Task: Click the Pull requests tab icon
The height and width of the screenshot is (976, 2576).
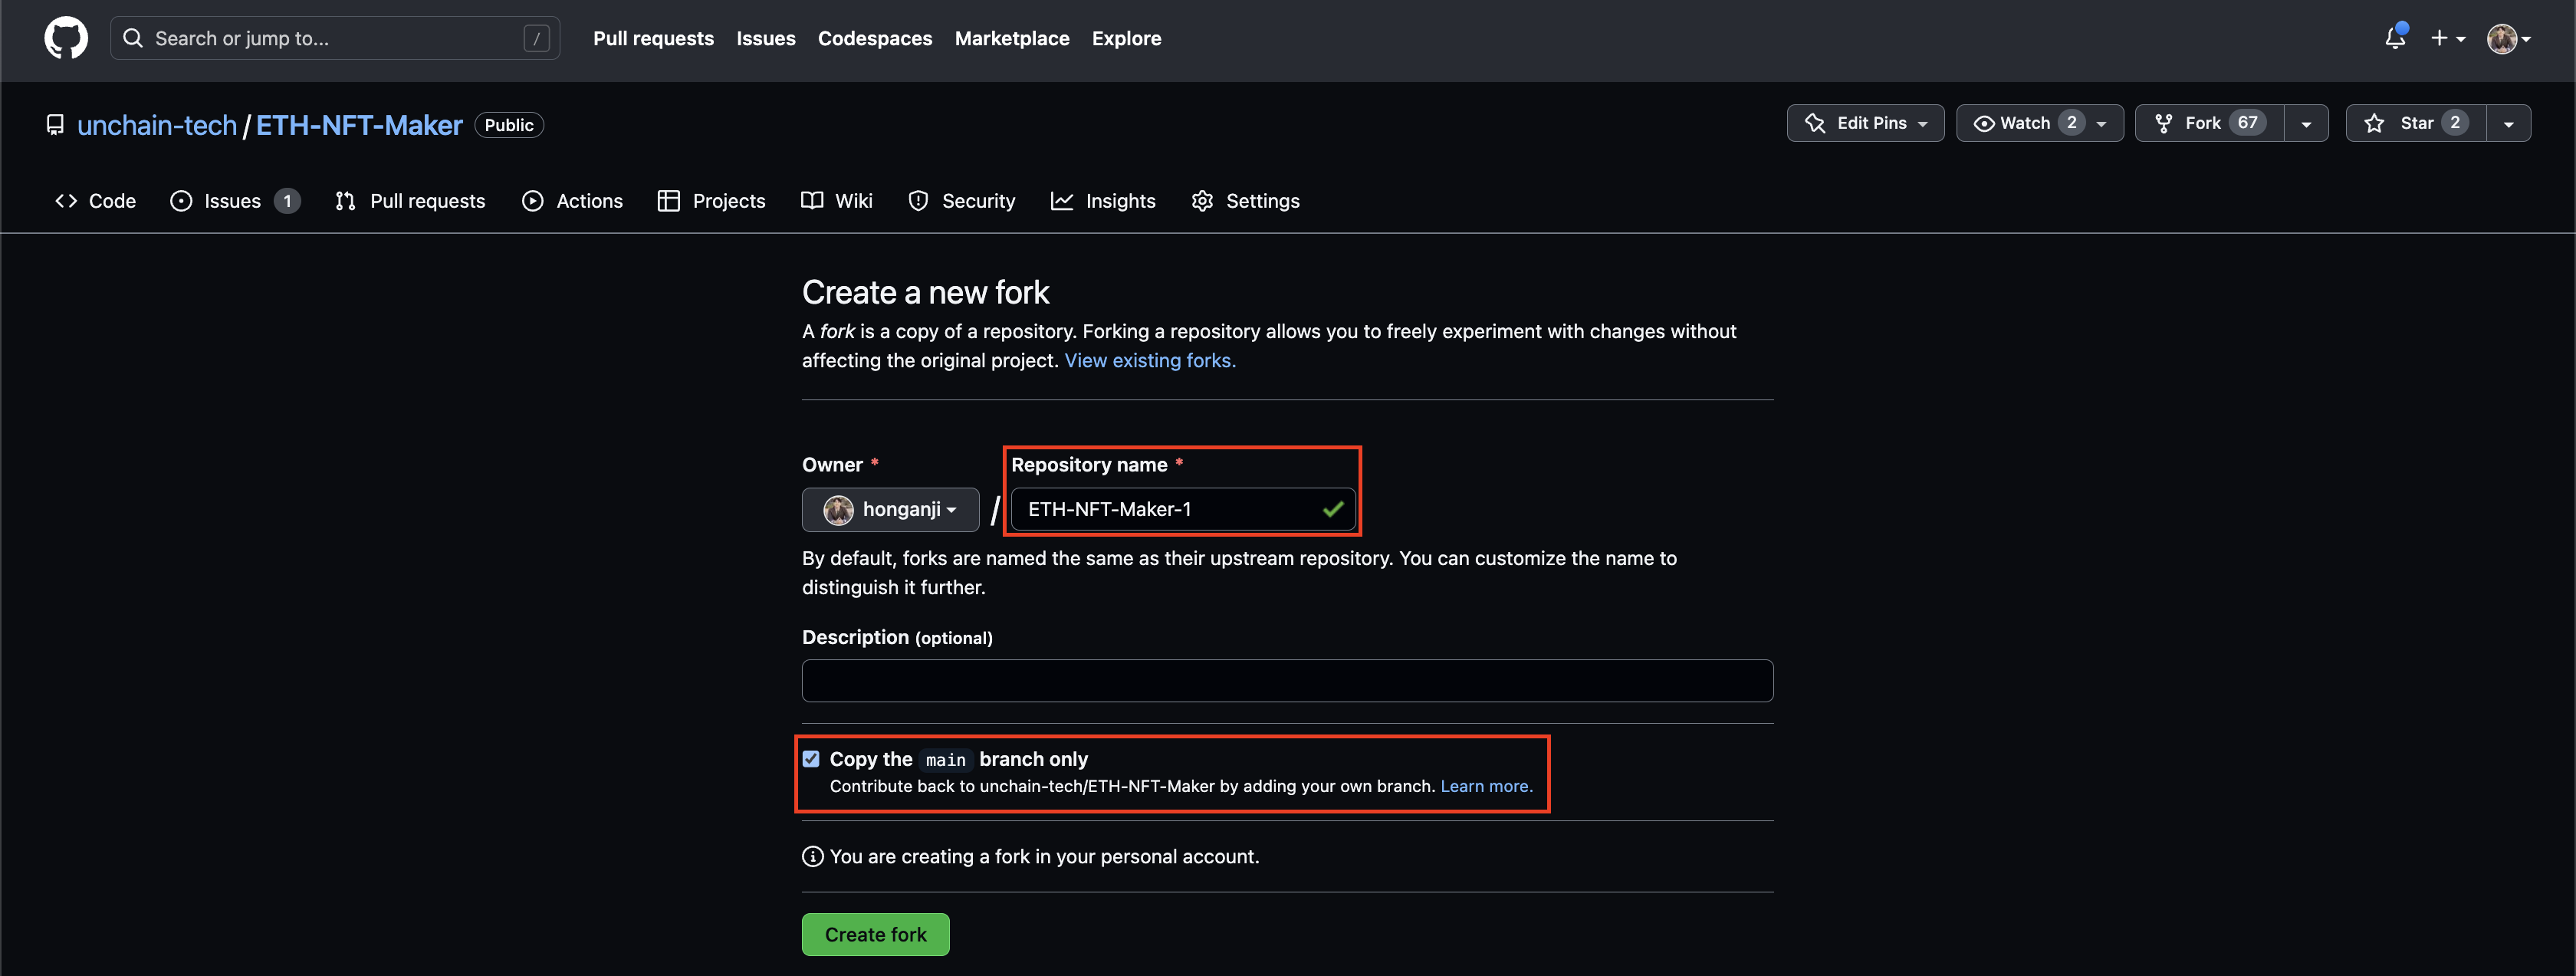Action: [x=346, y=201]
